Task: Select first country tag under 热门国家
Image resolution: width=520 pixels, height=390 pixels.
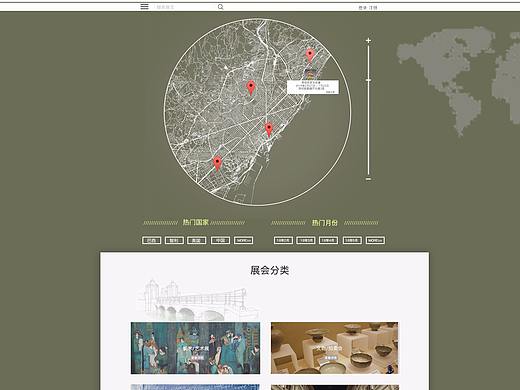Action: pos(152,240)
